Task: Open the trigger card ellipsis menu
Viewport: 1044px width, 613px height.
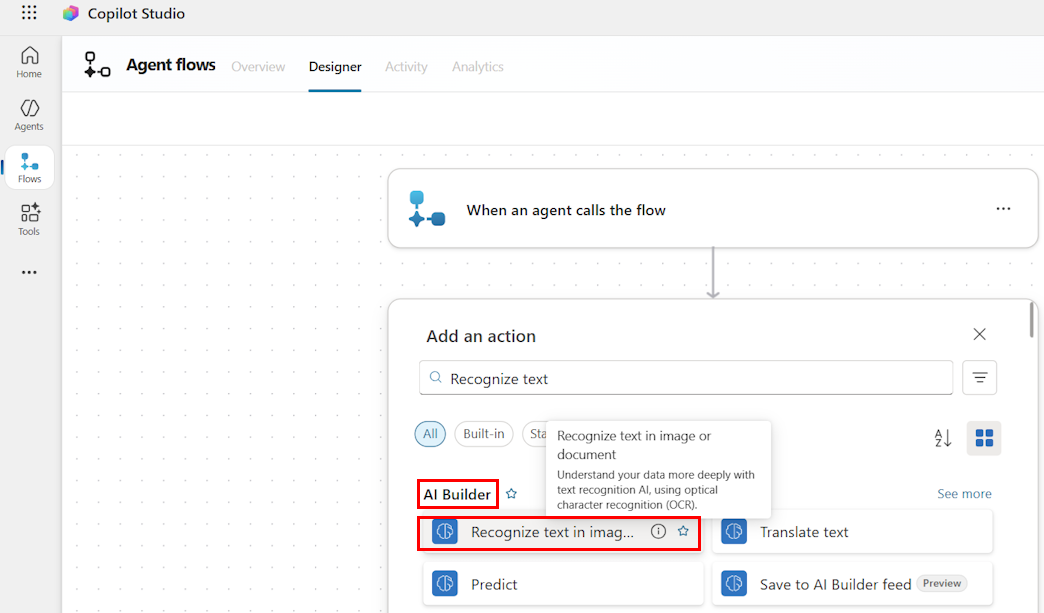Action: [x=1003, y=209]
